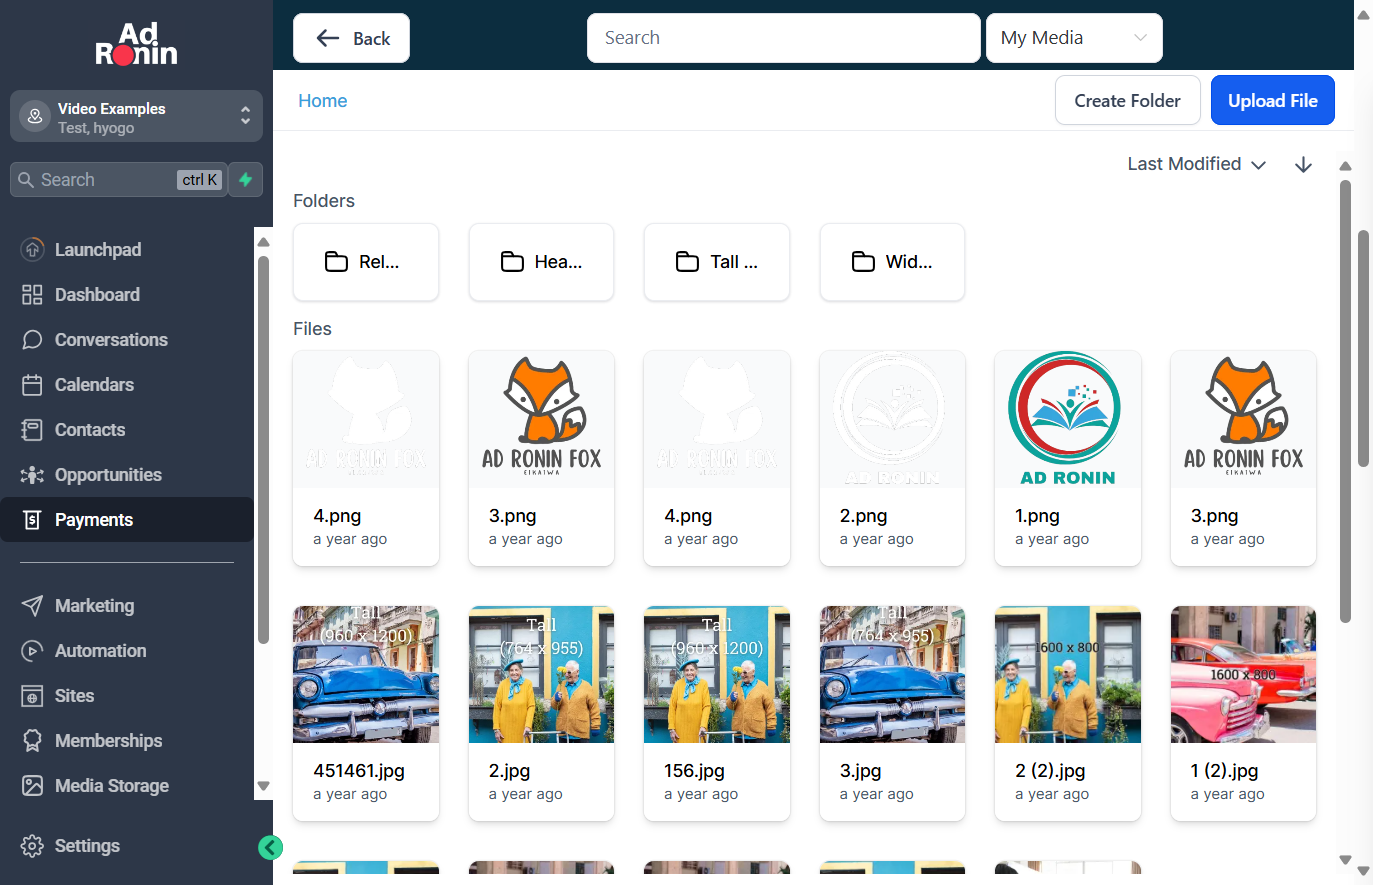The image size is (1373, 885).
Task: Select the 1 (2).jpg red car thumbnail
Action: pos(1243,674)
